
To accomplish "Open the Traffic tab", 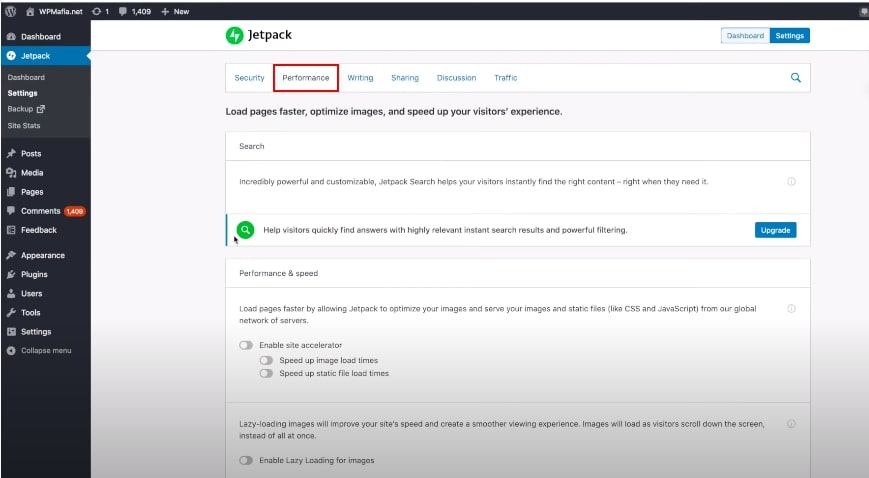I will (x=505, y=78).
